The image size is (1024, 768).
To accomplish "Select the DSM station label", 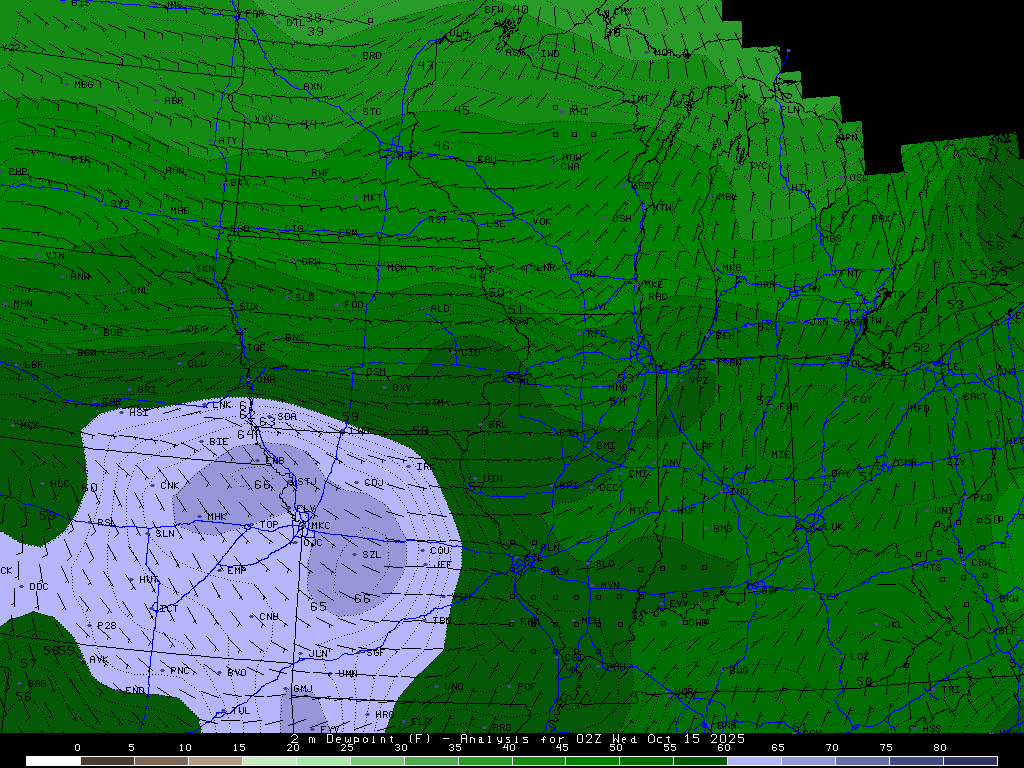I will click(376, 372).
